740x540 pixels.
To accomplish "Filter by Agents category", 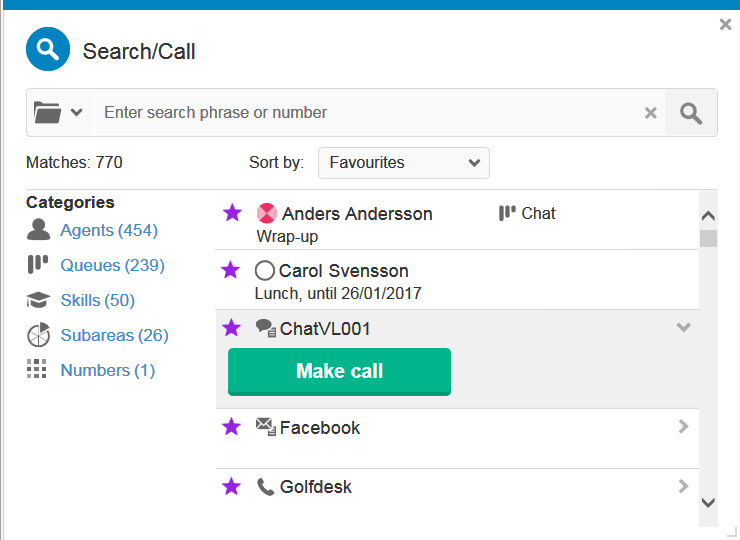I will click(x=108, y=230).
